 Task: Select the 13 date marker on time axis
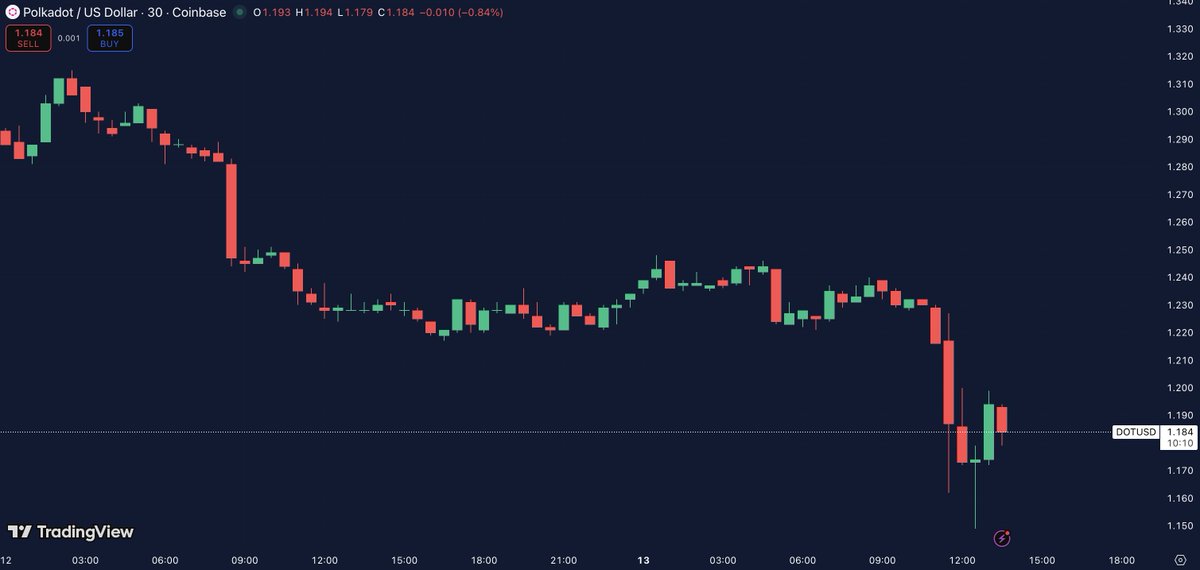tap(643, 560)
